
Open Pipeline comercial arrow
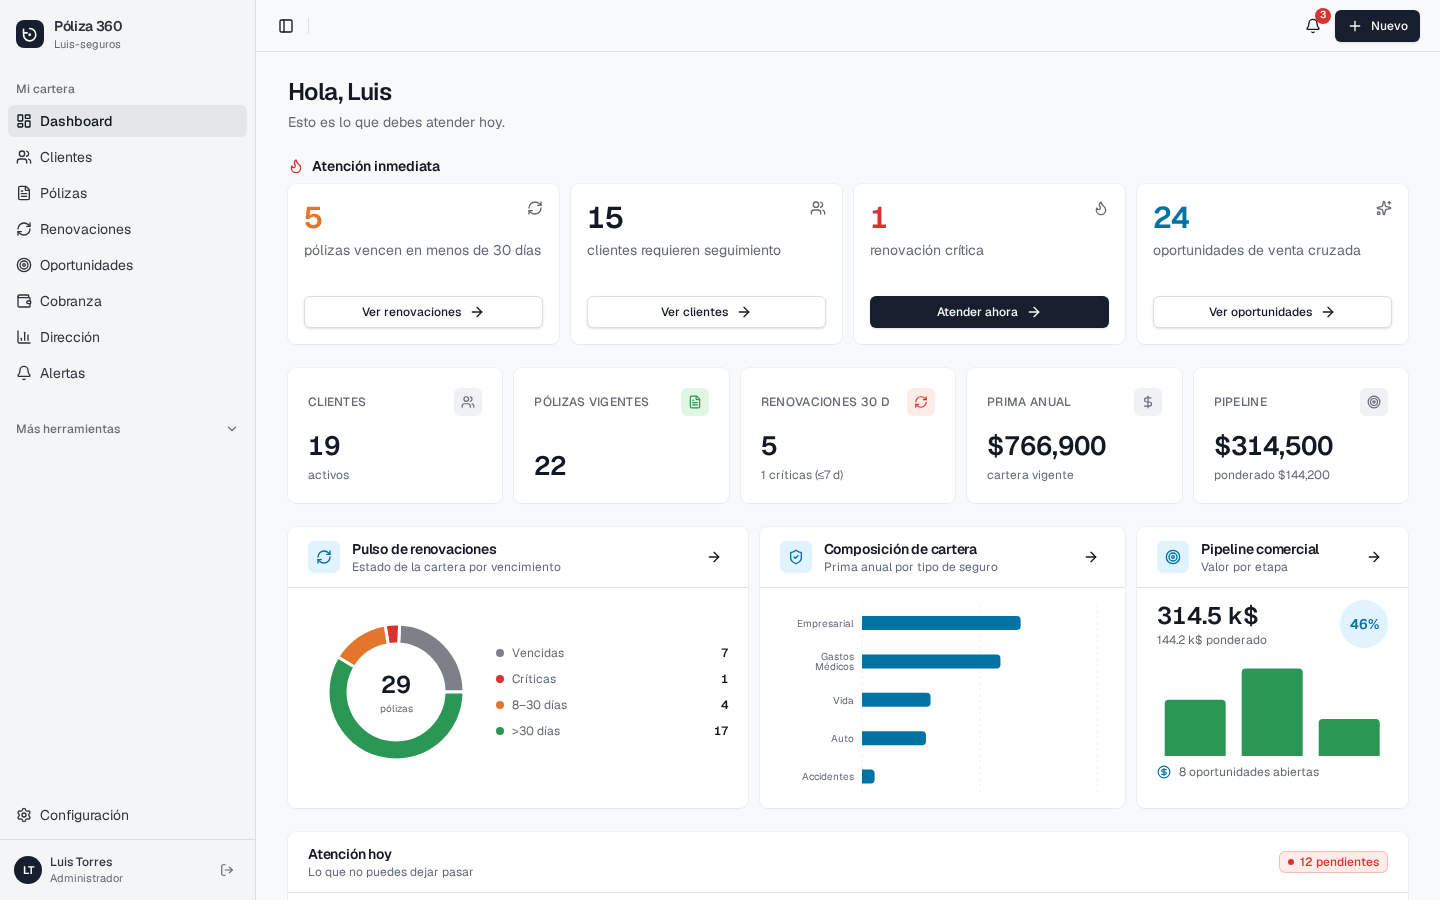1374,557
